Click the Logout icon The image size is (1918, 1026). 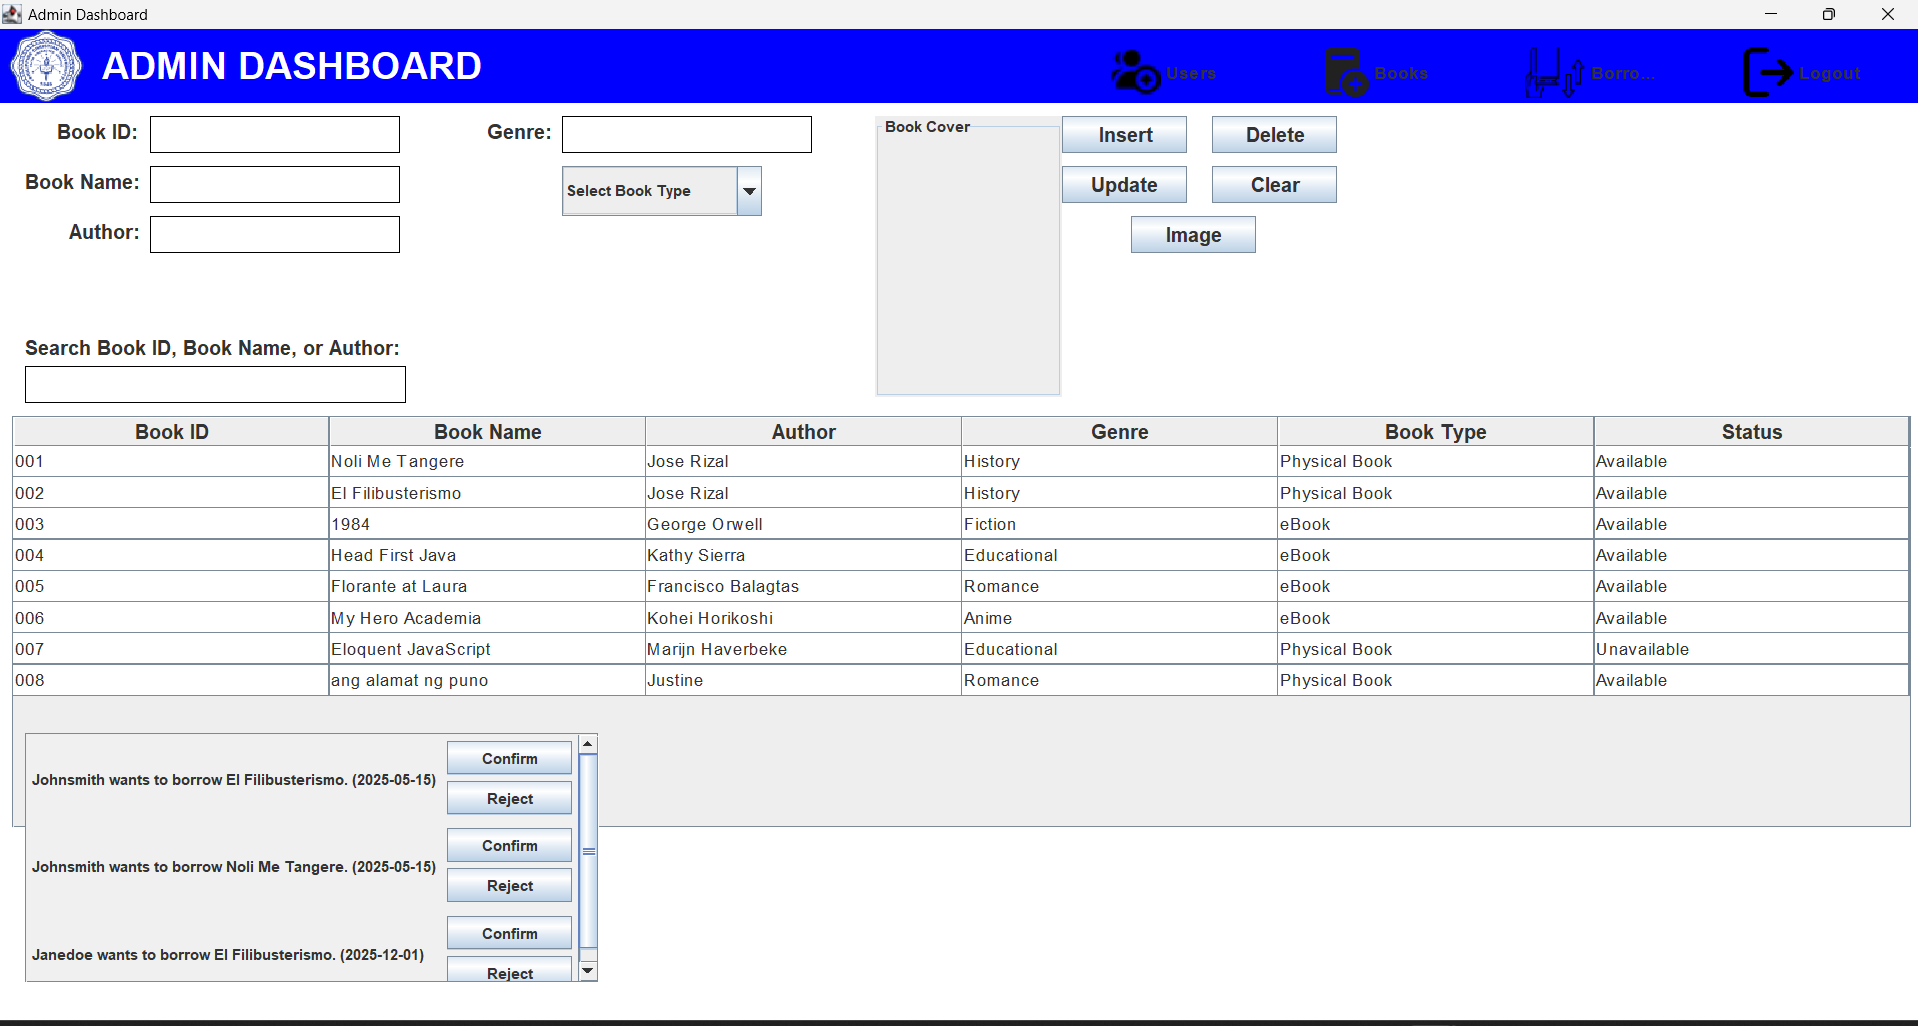tap(1767, 72)
